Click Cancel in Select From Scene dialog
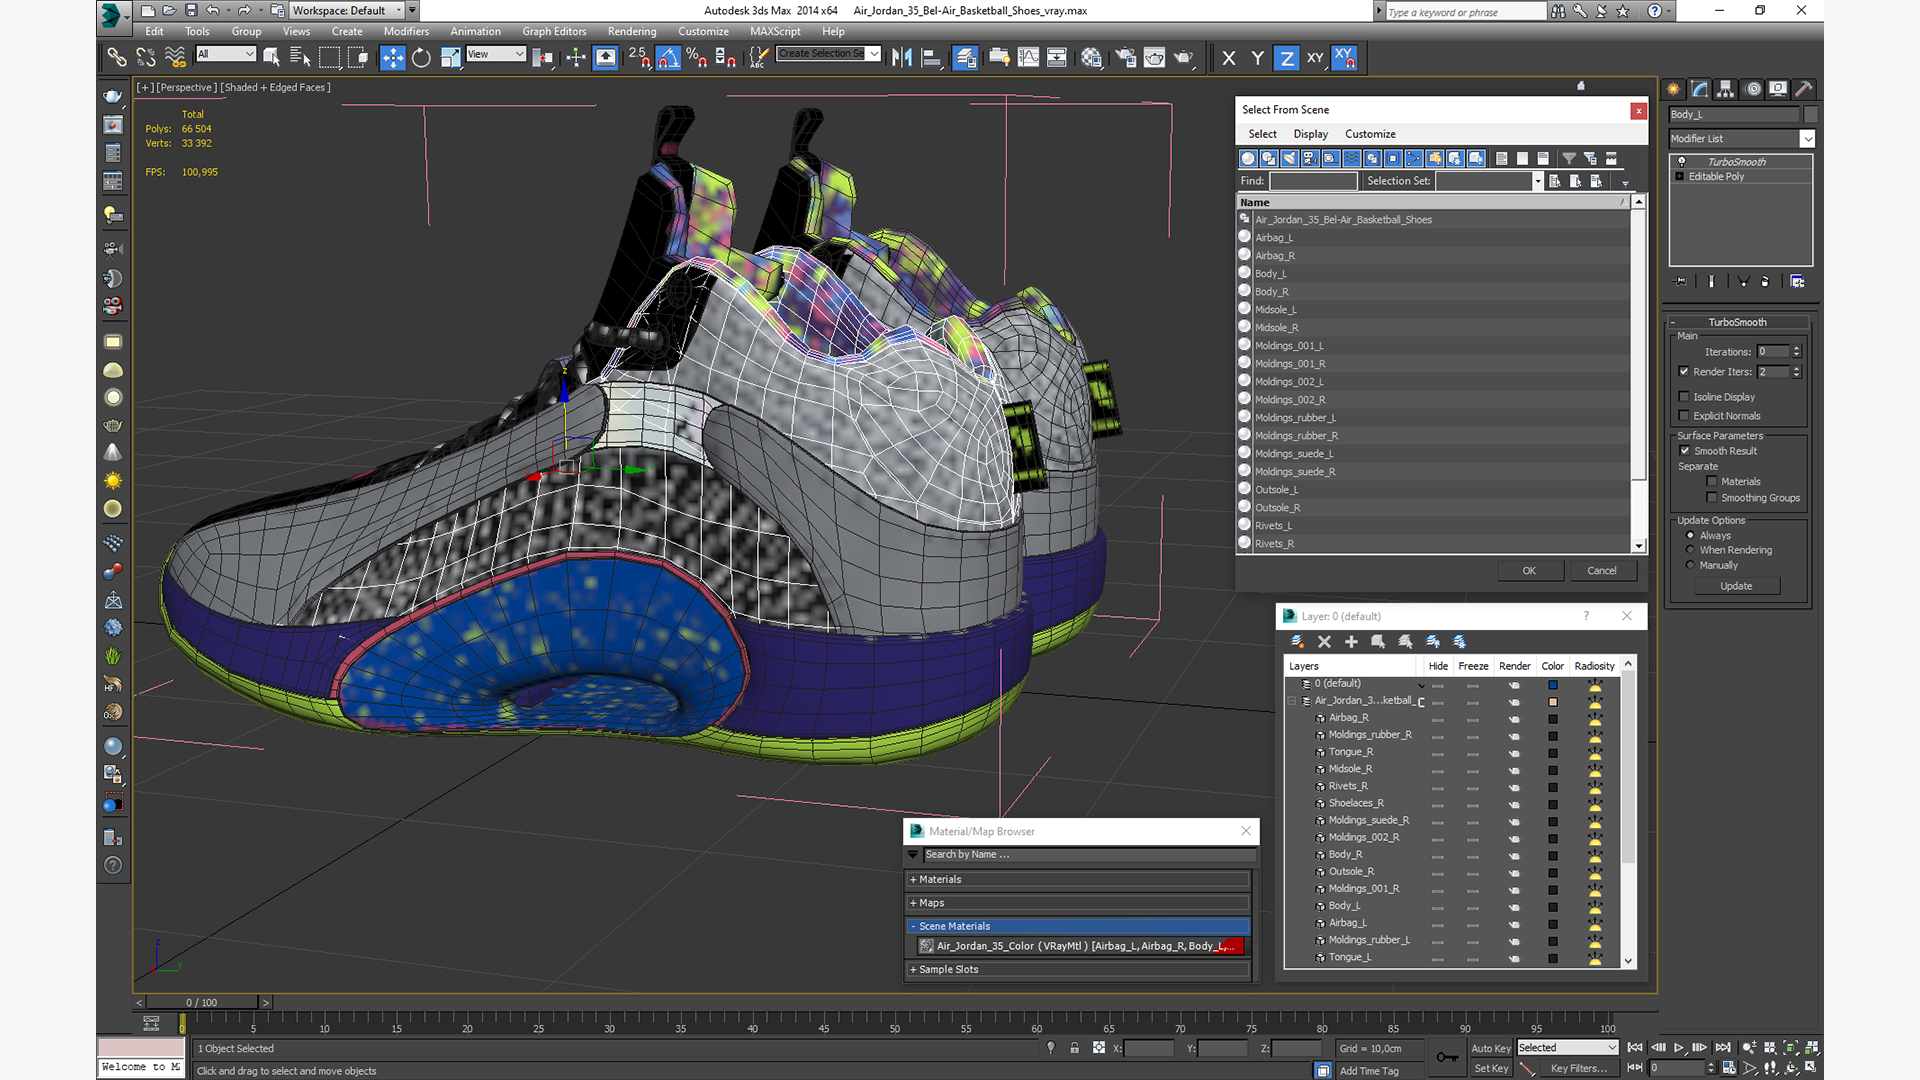This screenshot has height=1080, width=1920. point(1601,571)
